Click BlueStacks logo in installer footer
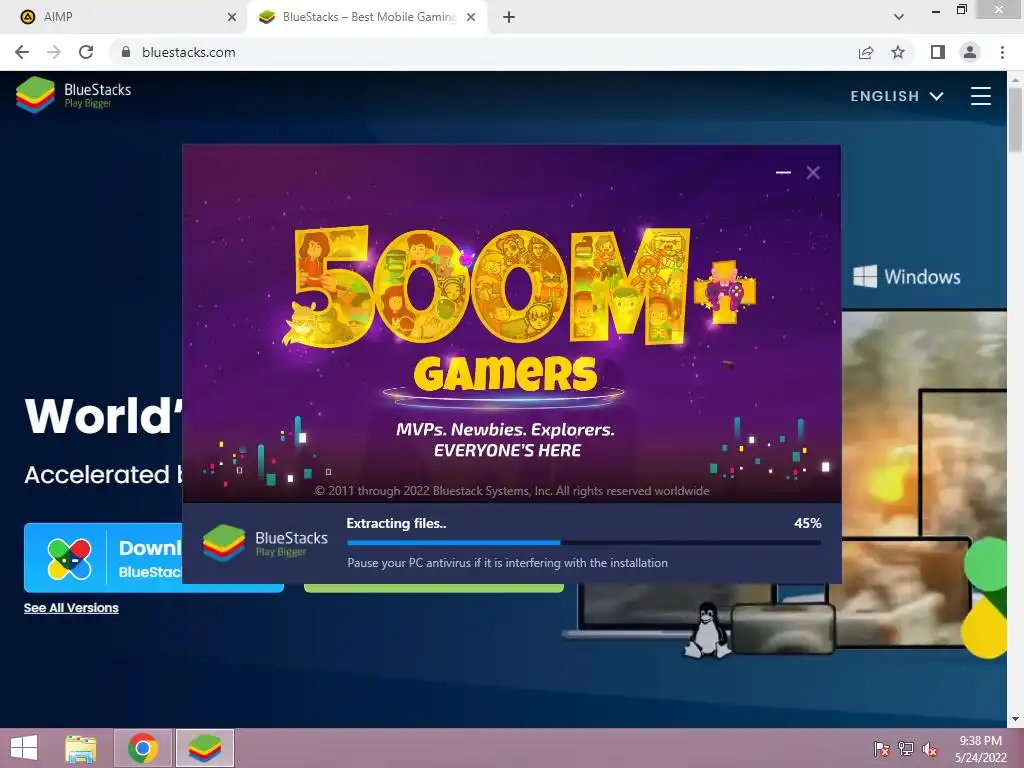 pyautogui.click(x=265, y=543)
